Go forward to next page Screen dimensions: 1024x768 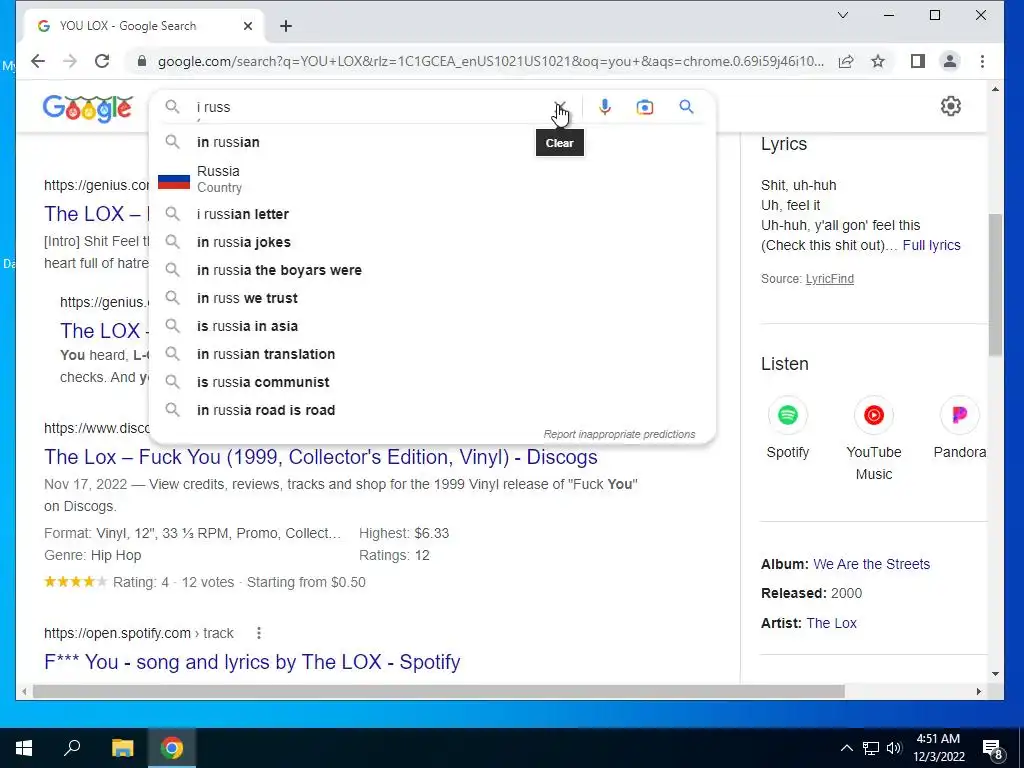70,61
